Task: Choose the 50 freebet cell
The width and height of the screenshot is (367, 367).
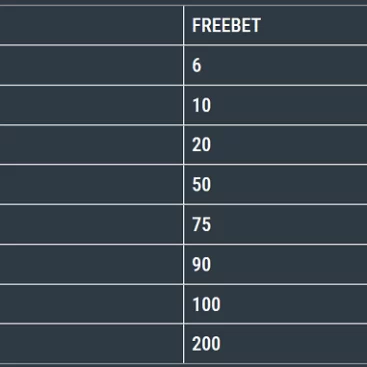Action: 275,184
